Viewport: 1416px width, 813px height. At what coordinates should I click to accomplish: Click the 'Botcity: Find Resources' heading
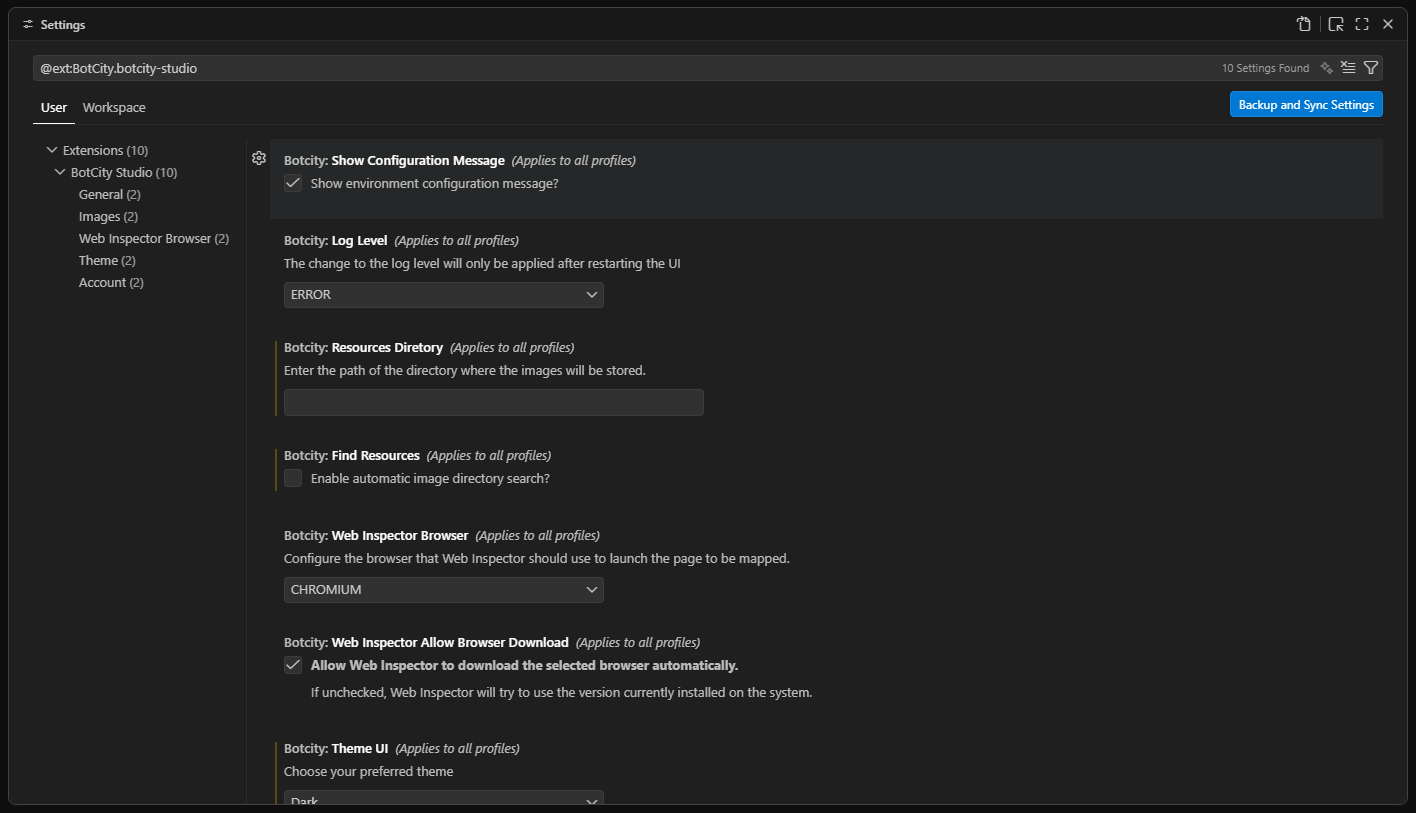352,455
